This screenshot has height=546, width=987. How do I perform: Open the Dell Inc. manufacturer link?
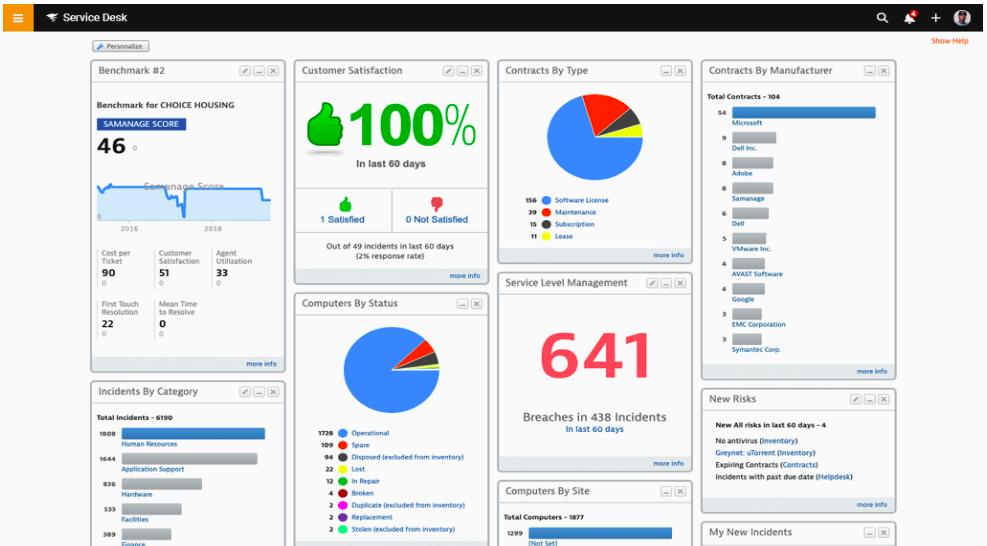click(744, 148)
